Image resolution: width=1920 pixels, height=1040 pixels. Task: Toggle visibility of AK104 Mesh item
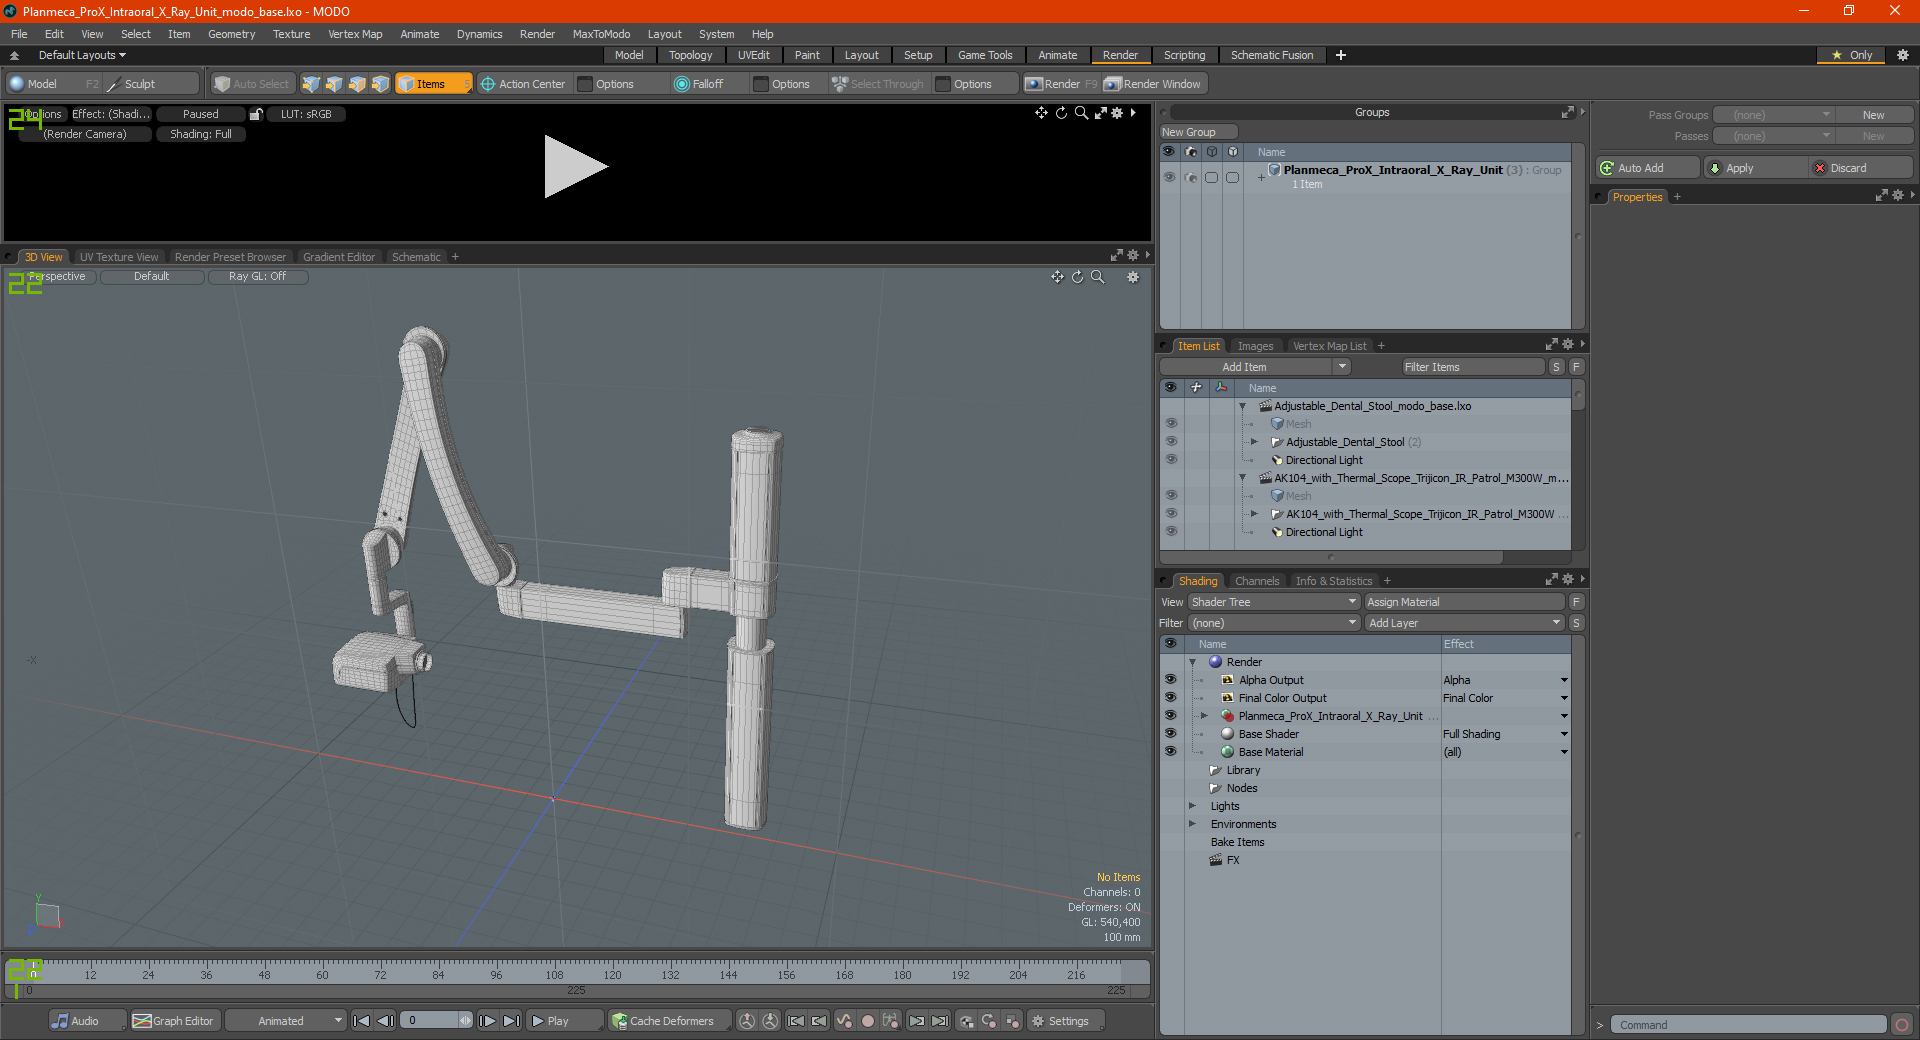1171,495
